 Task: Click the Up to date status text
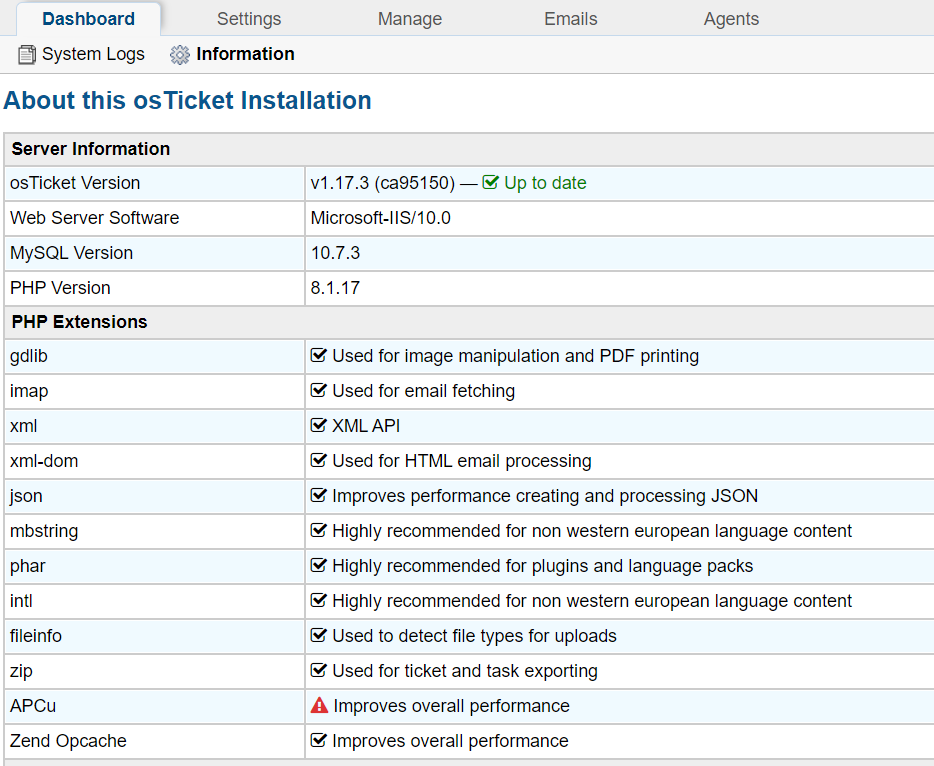click(545, 183)
